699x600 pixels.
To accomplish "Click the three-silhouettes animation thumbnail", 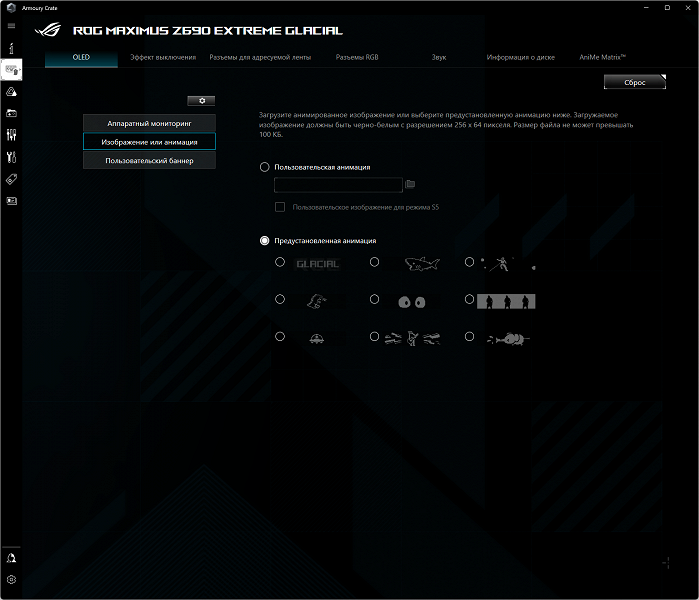I will [x=506, y=301].
